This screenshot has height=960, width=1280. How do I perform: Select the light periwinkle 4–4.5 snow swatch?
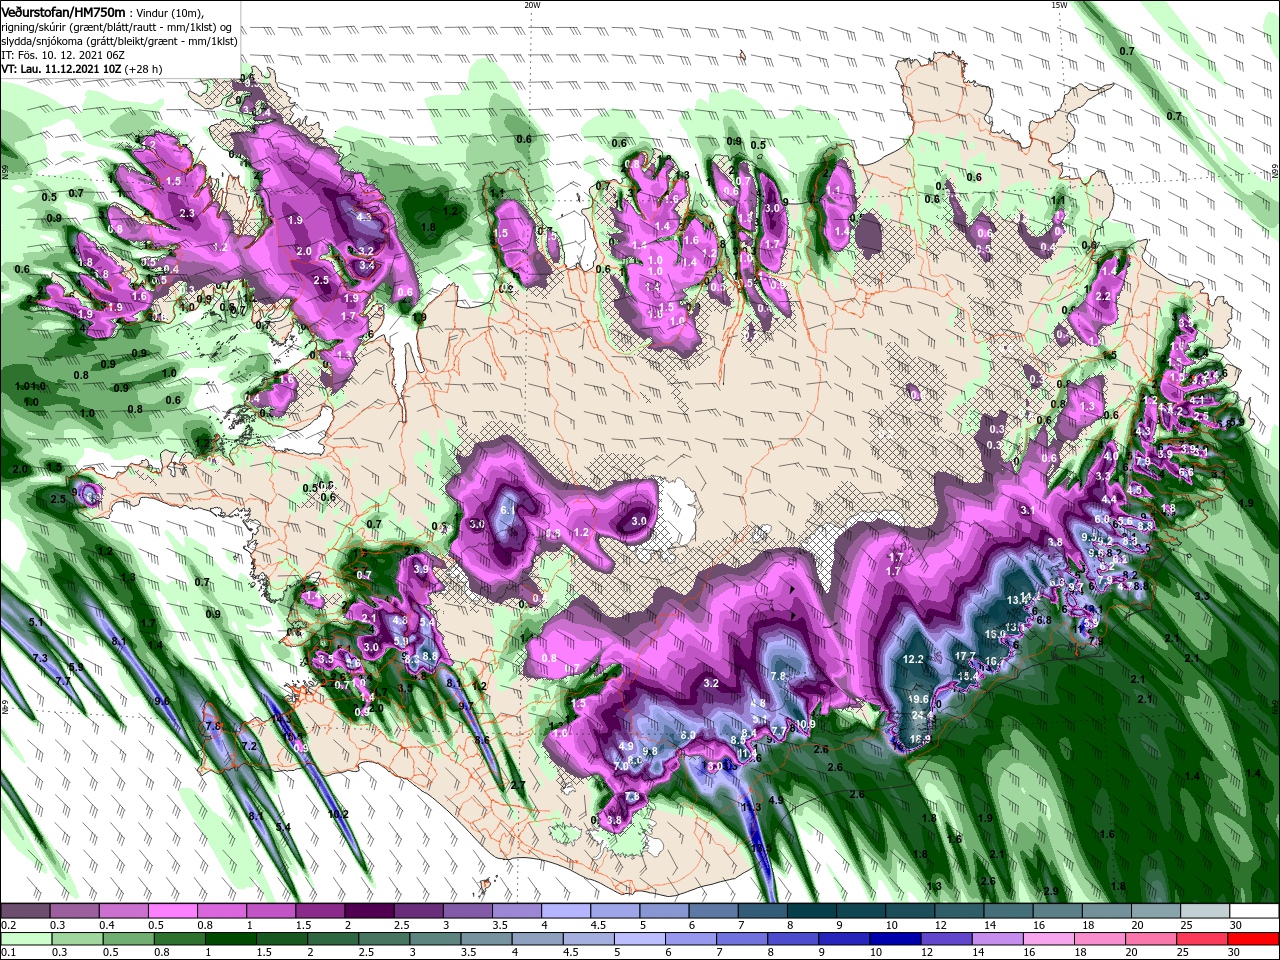pos(565,910)
